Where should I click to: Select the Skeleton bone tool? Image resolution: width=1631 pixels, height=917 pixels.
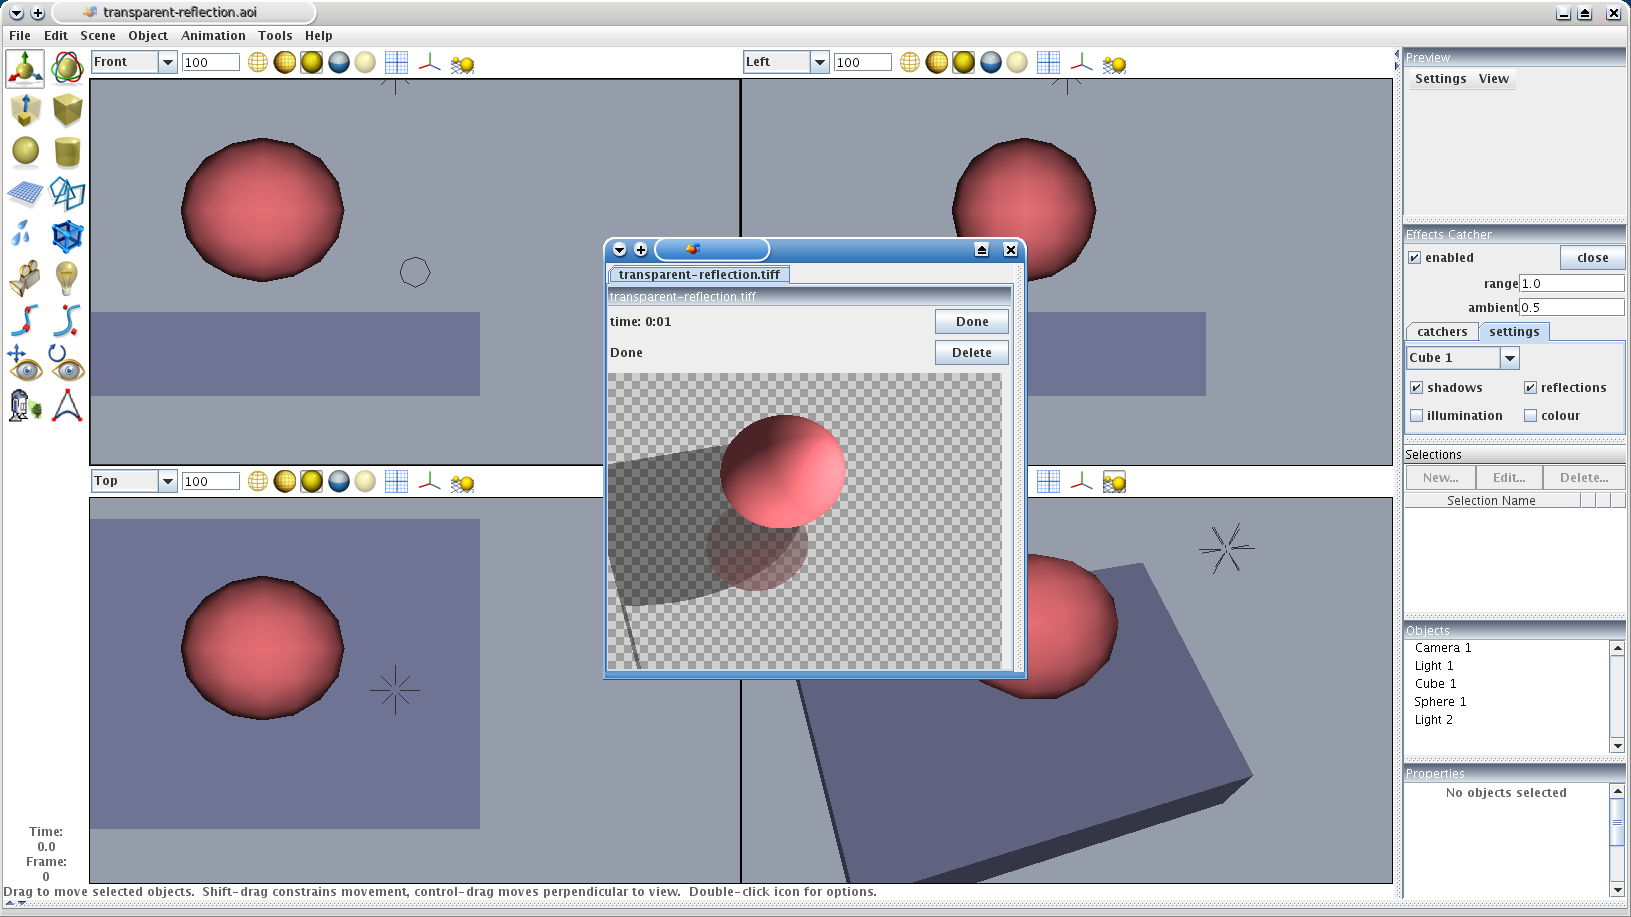point(67,405)
